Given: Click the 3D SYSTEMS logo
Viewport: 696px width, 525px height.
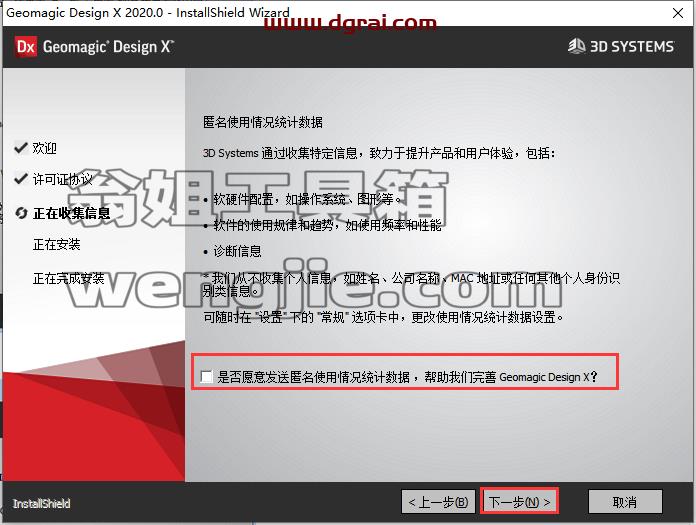Looking at the screenshot, I should pyautogui.click(x=621, y=46).
